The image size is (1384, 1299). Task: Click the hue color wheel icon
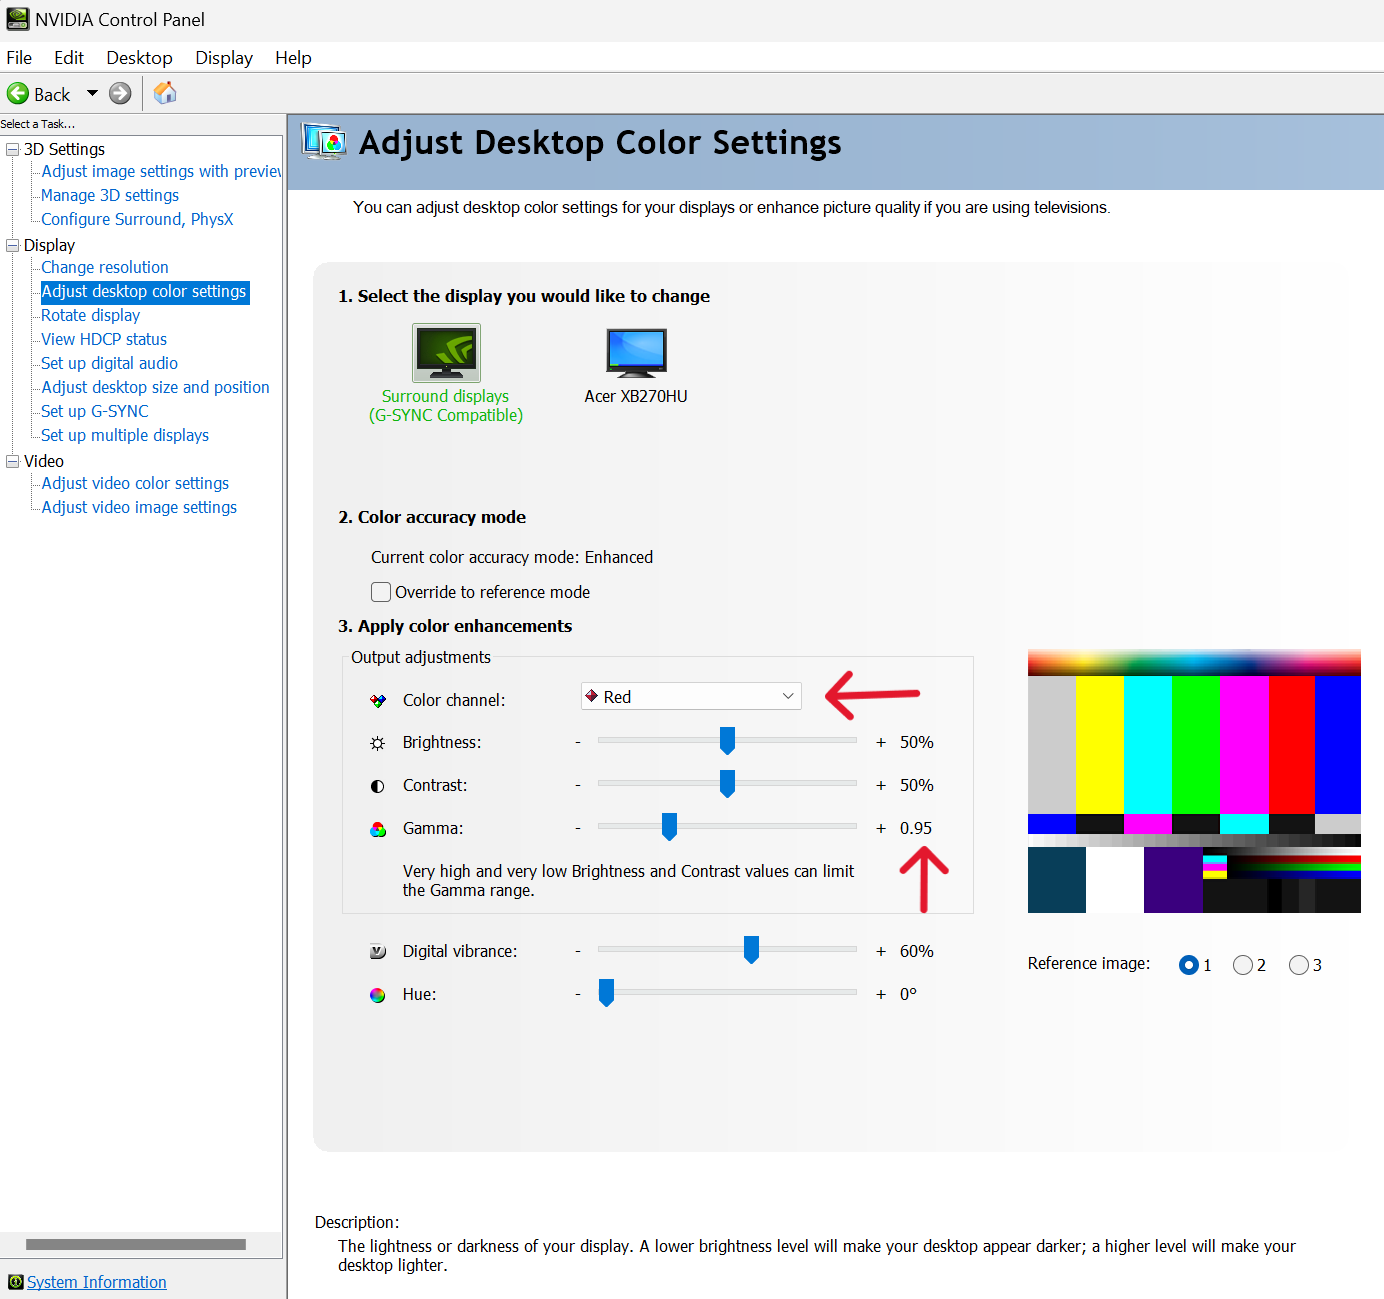[x=377, y=994]
